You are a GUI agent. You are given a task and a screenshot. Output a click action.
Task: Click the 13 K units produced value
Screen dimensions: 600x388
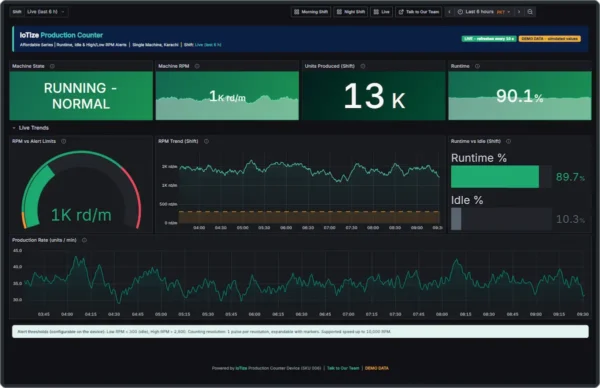pos(374,96)
